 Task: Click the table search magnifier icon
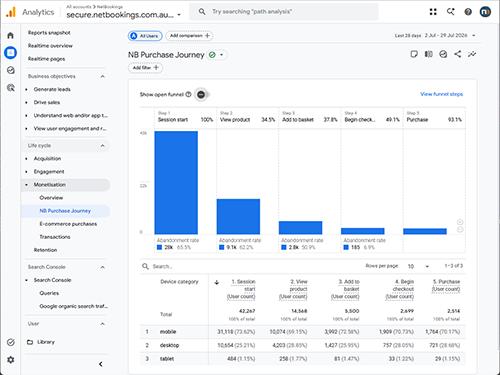pyautogui.click(x=145, y=266)
